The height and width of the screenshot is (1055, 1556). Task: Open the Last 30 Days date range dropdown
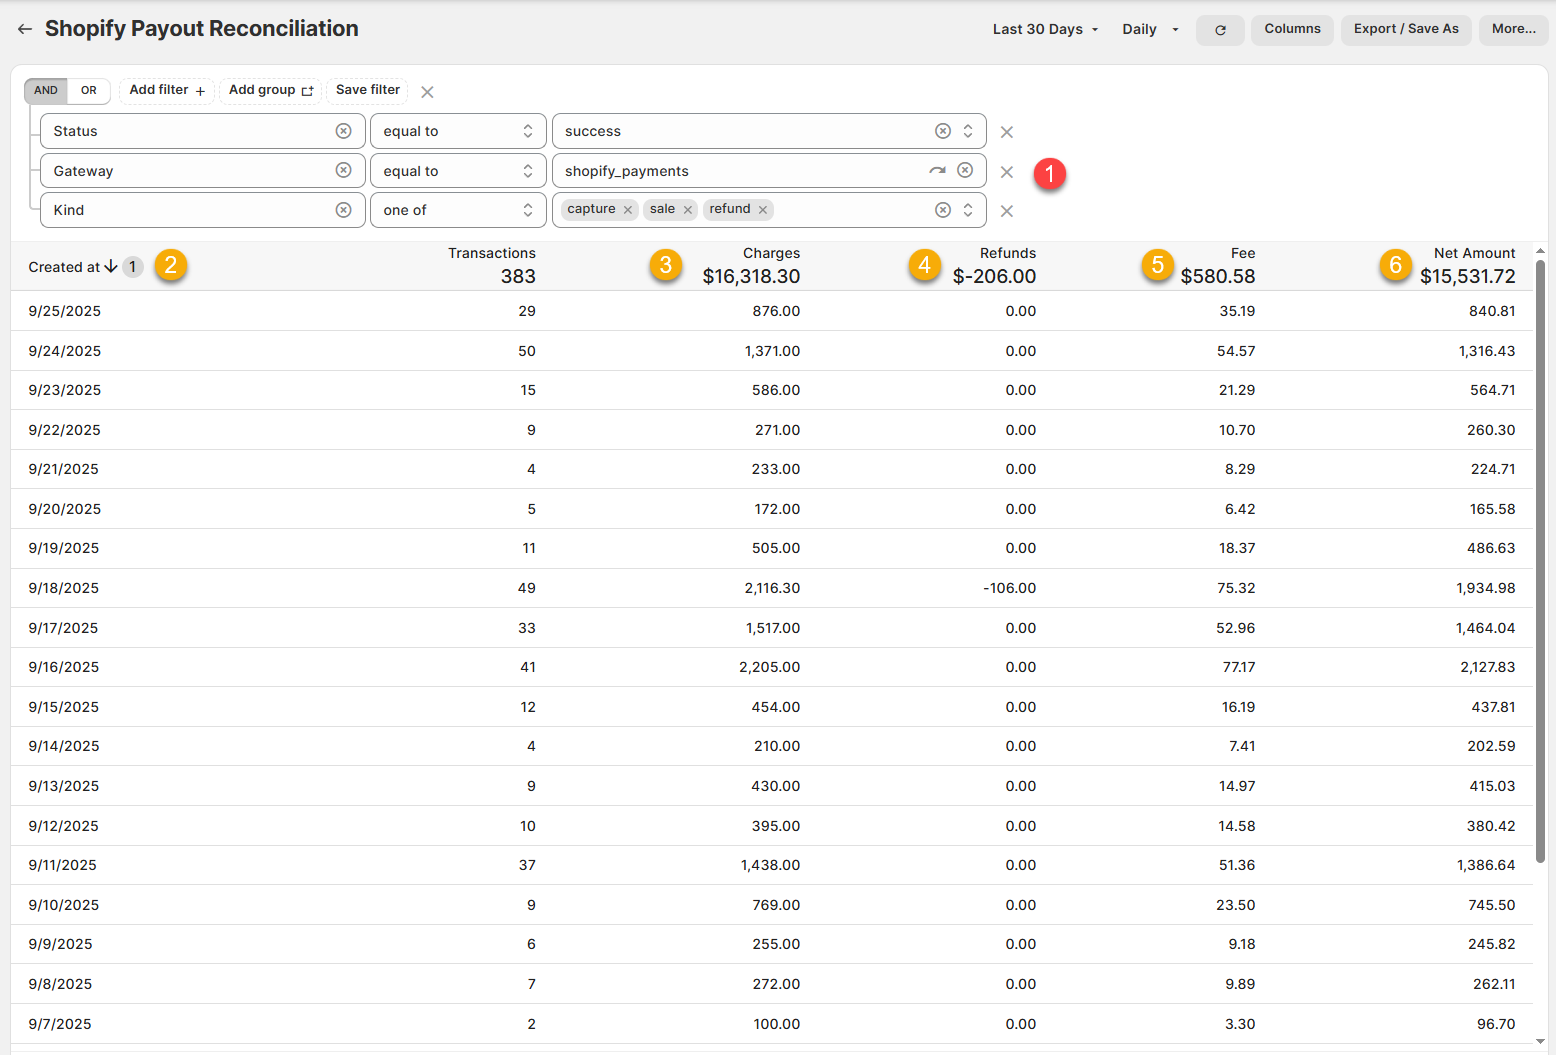point(1045,30)
